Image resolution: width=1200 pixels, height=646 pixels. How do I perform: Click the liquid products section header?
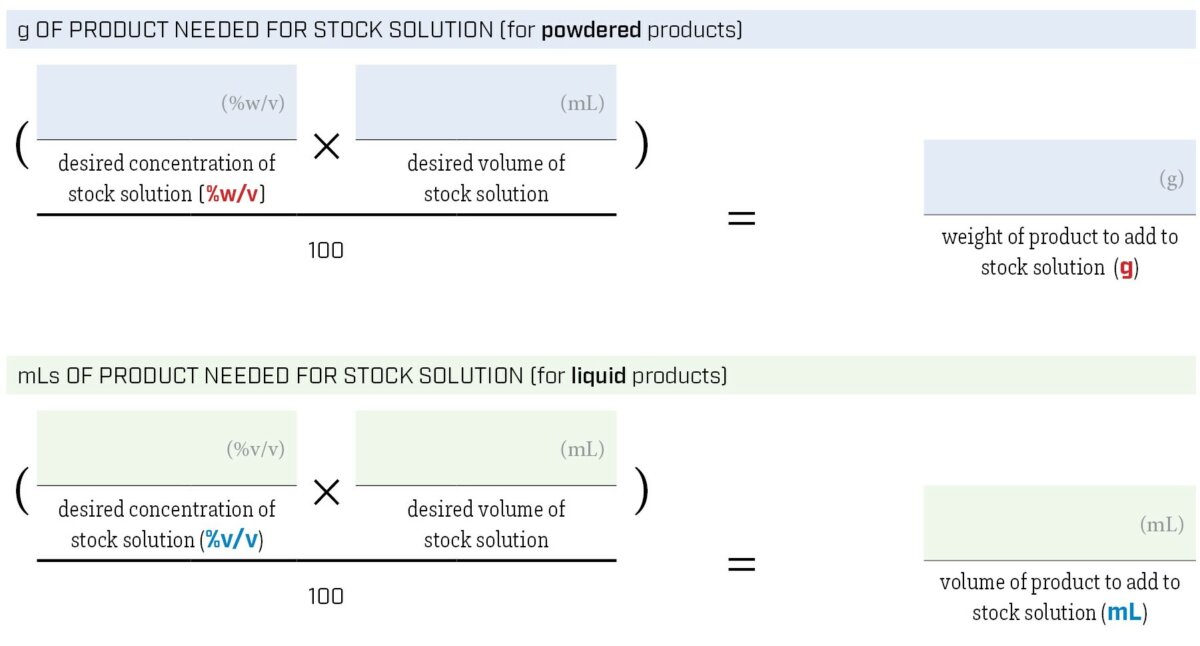600,376
